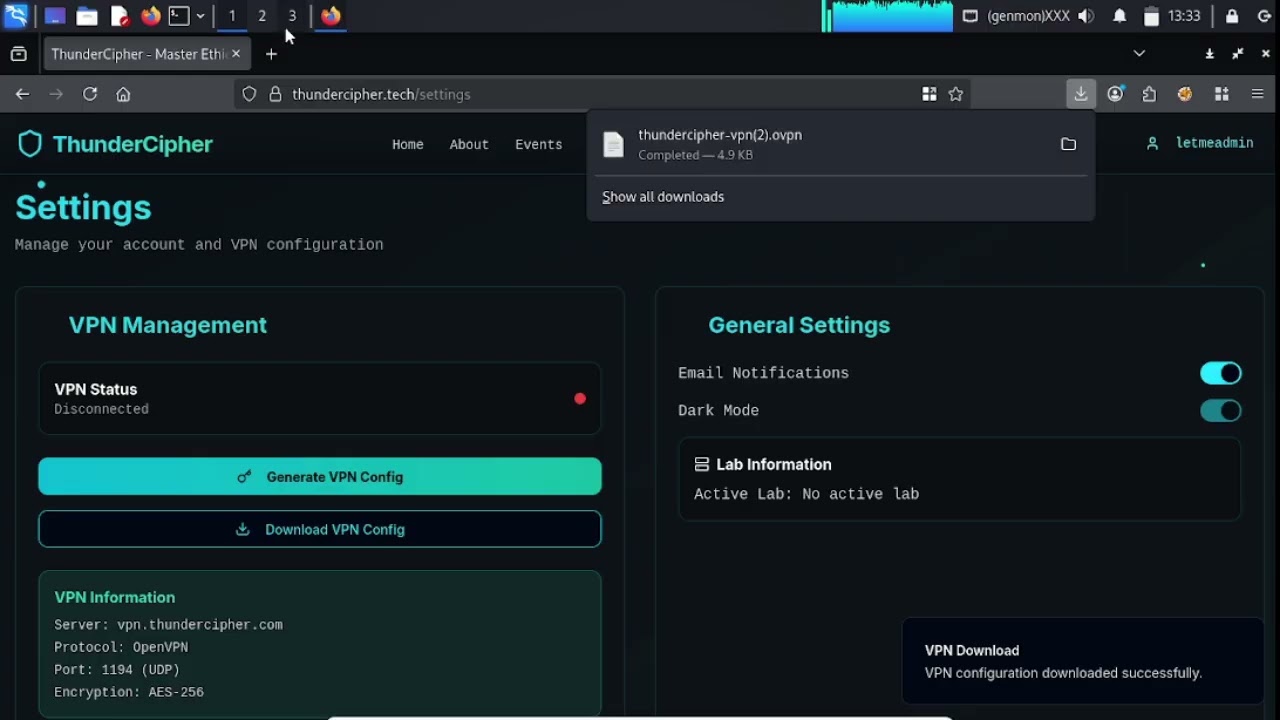
Task: Click the battery power icon
Action: coord(1151,16)
